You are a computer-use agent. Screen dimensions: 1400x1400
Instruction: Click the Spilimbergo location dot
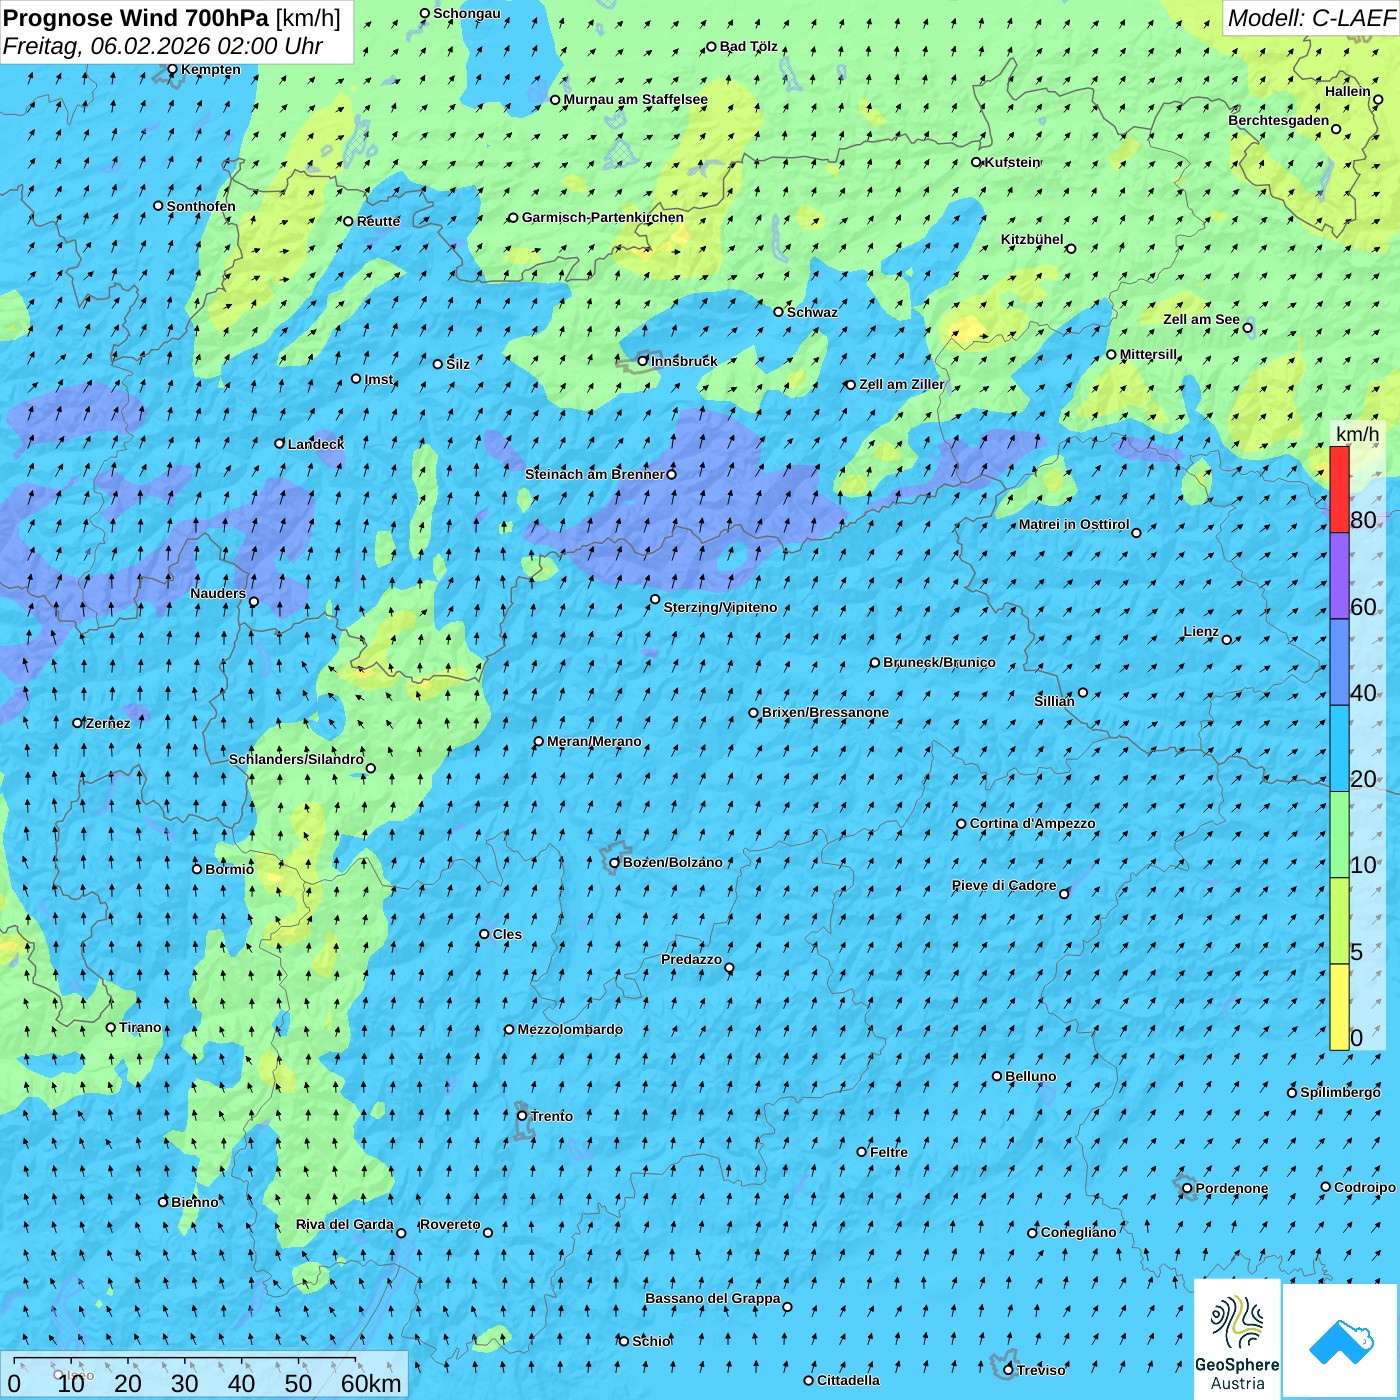[1292, 1093]
